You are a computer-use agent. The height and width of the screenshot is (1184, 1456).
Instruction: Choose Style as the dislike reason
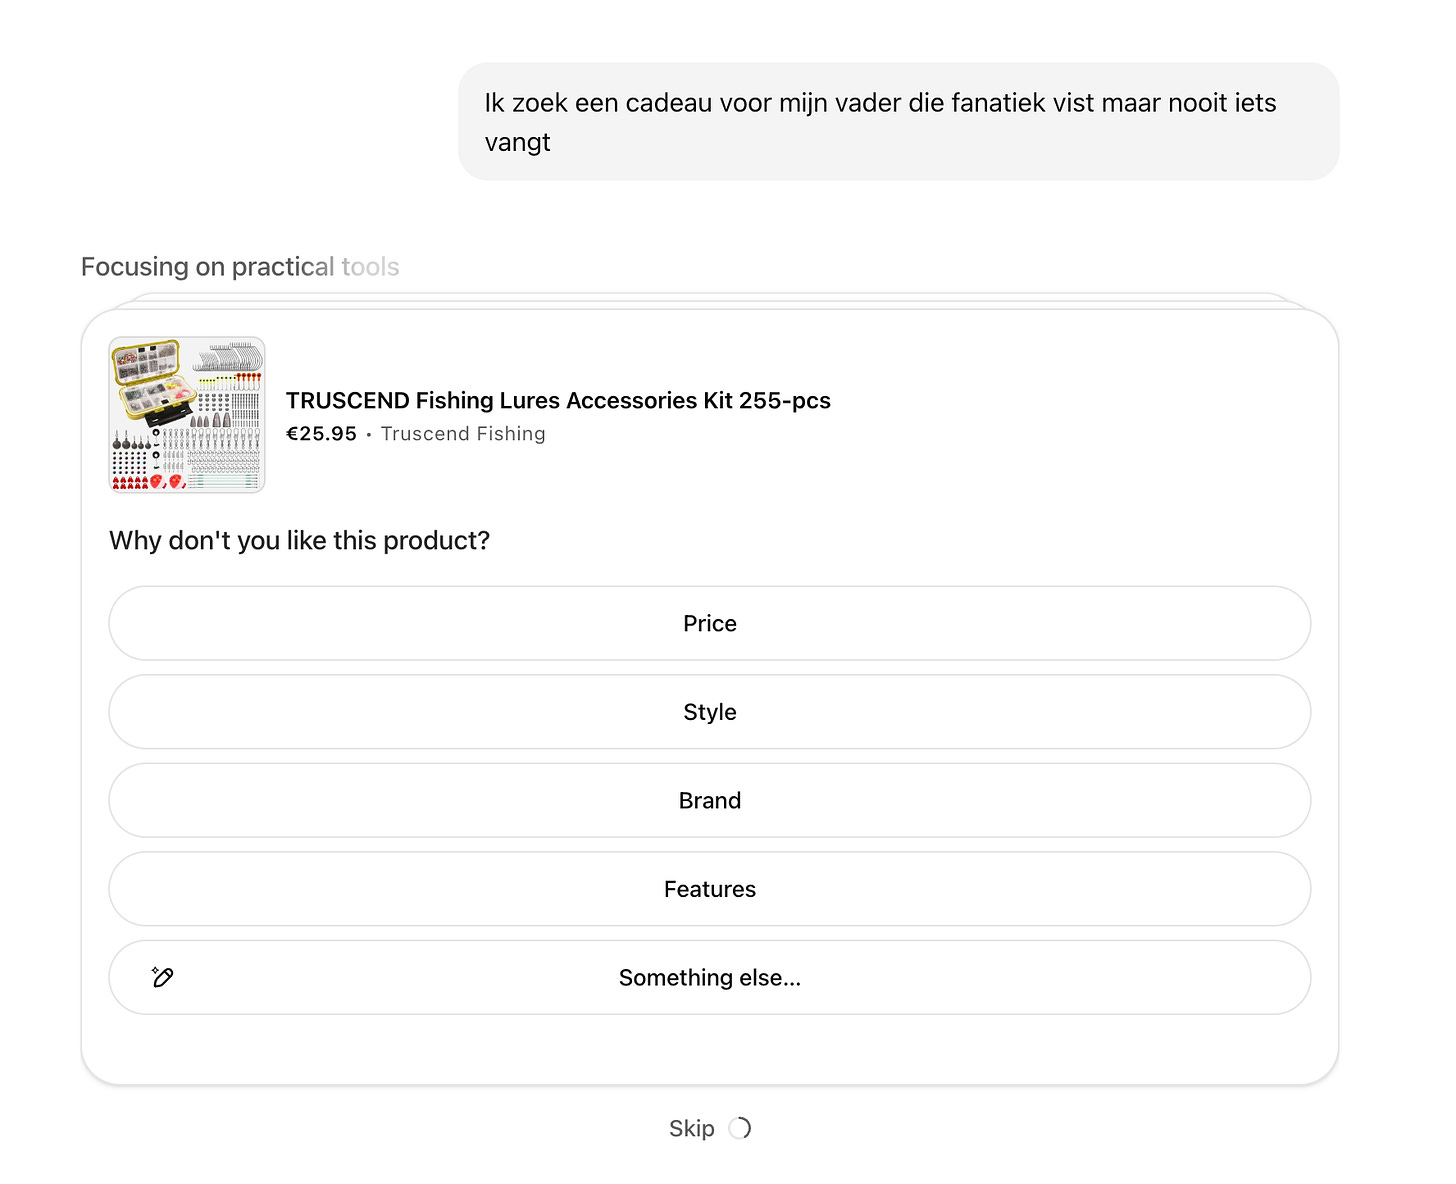click(709, 712)
